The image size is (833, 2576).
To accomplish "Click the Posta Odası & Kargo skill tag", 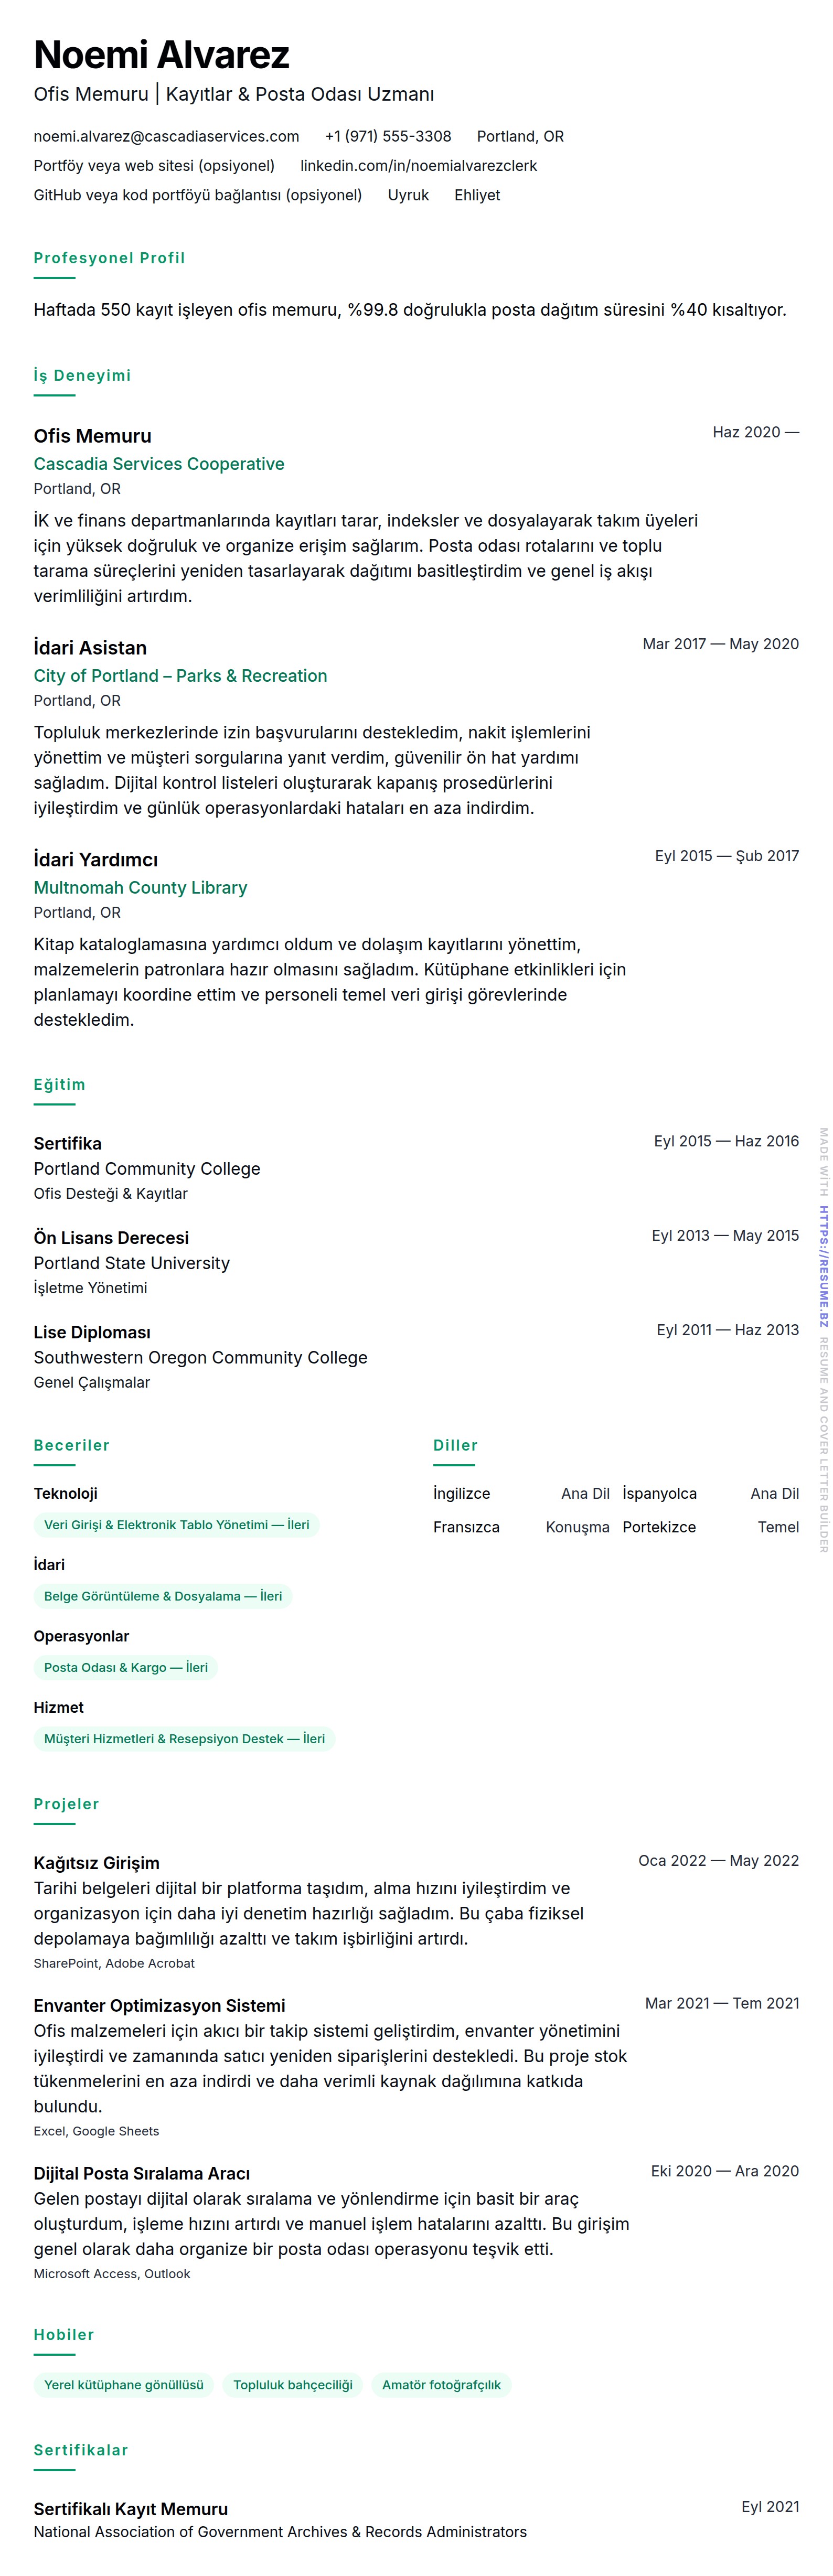I will pyautogui.click(x=126, y=1667).
